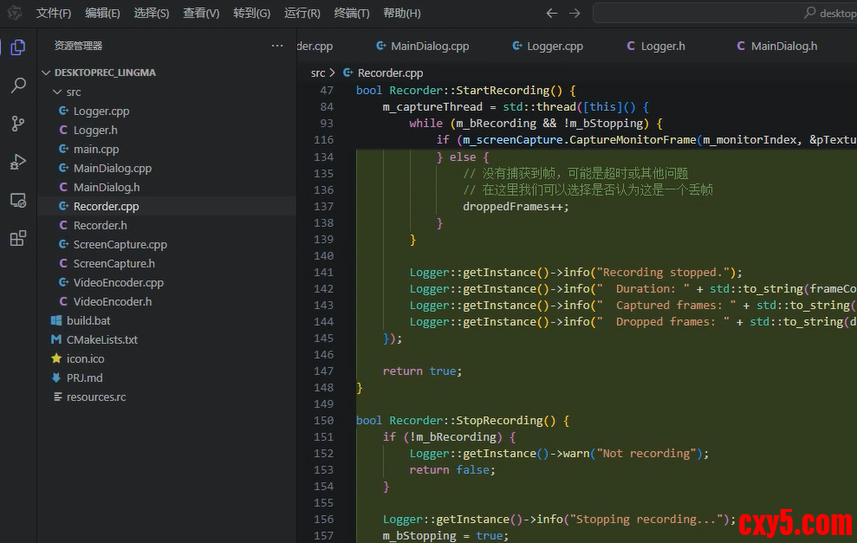
Task: Open the 文件(F) menu
Action: 53,13
